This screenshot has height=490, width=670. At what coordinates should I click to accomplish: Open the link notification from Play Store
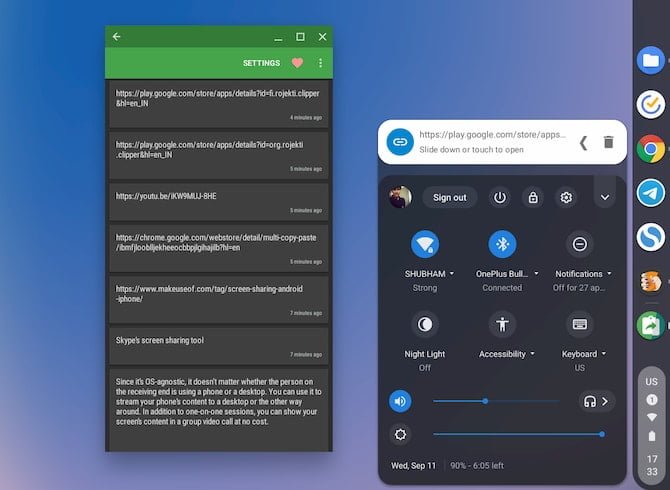point(502,142)
